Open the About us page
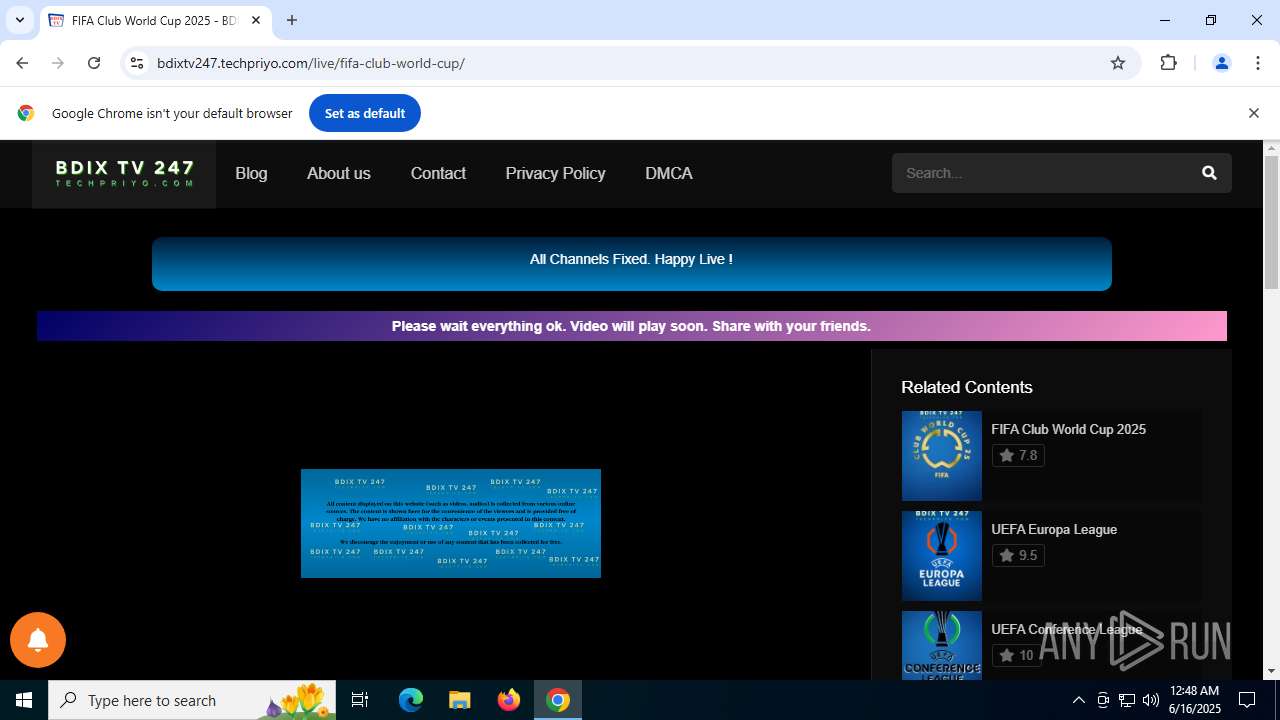Viewport: 1280px width, 720px height. pos(339,173)
